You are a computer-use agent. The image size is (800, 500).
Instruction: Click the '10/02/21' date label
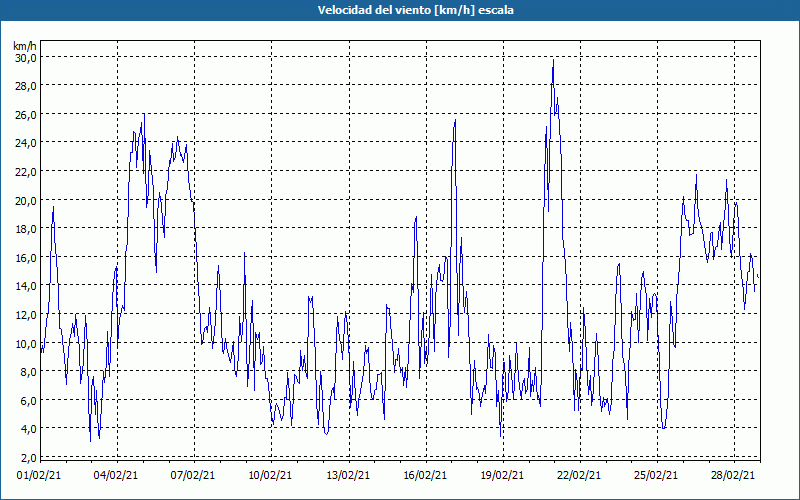coord(270,475)
